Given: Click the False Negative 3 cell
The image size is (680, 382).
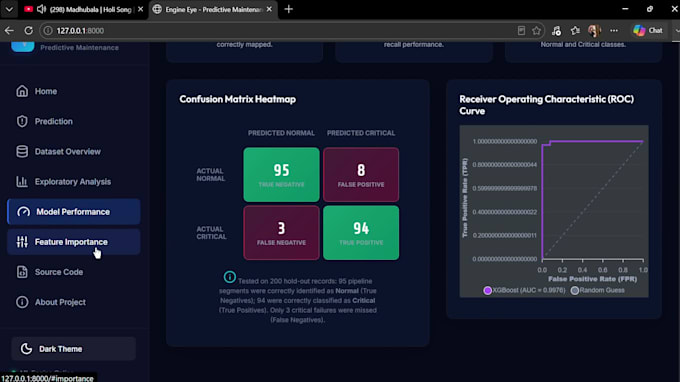Looking at the screenshot, I should [281, 233].
